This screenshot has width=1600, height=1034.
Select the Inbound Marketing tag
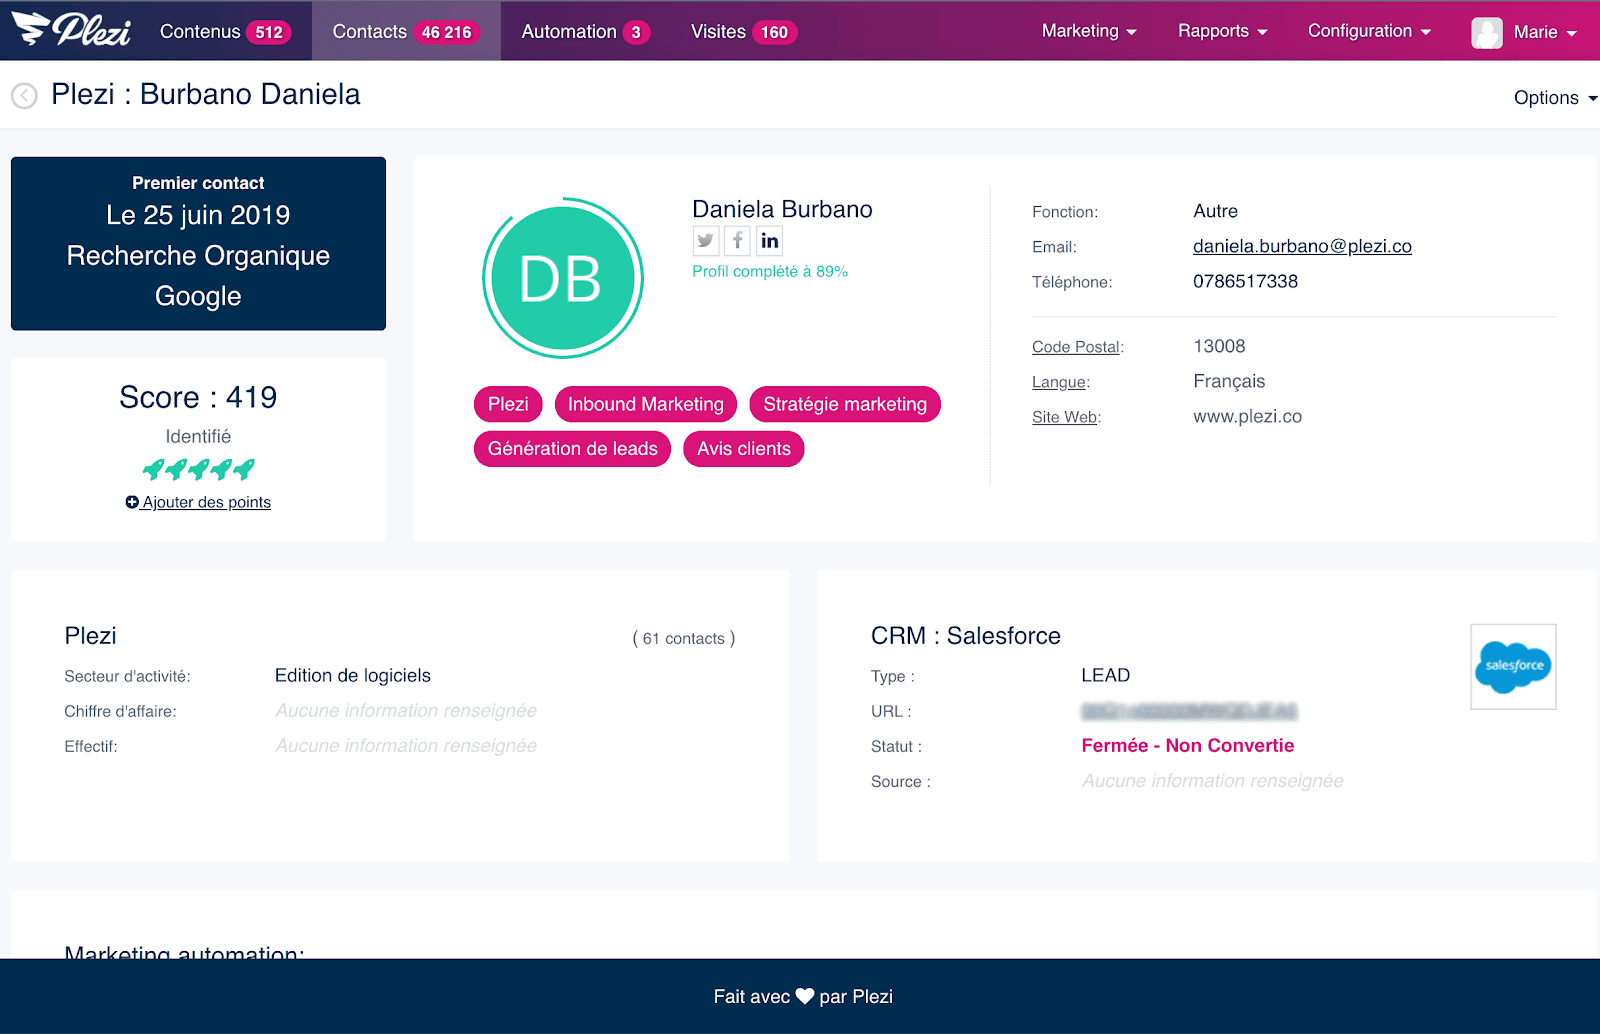click(646, 404)
